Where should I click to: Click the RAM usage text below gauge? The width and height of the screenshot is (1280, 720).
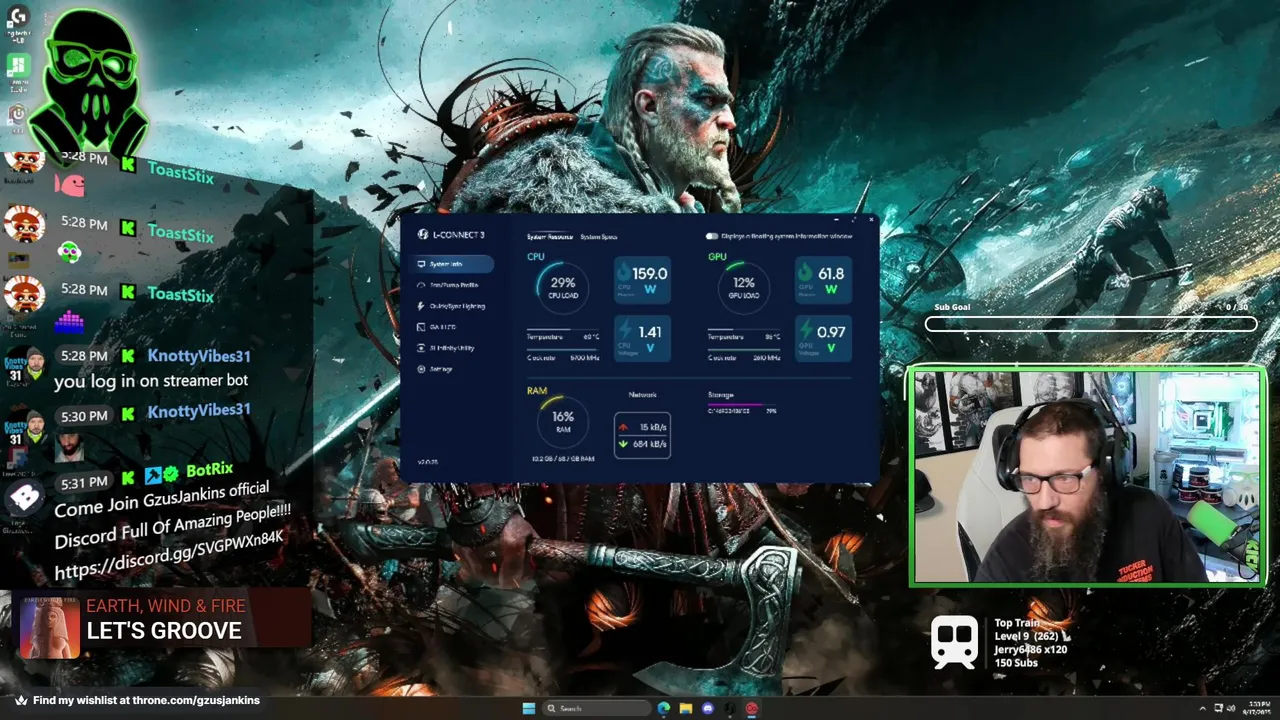click(x=563, y=459)
